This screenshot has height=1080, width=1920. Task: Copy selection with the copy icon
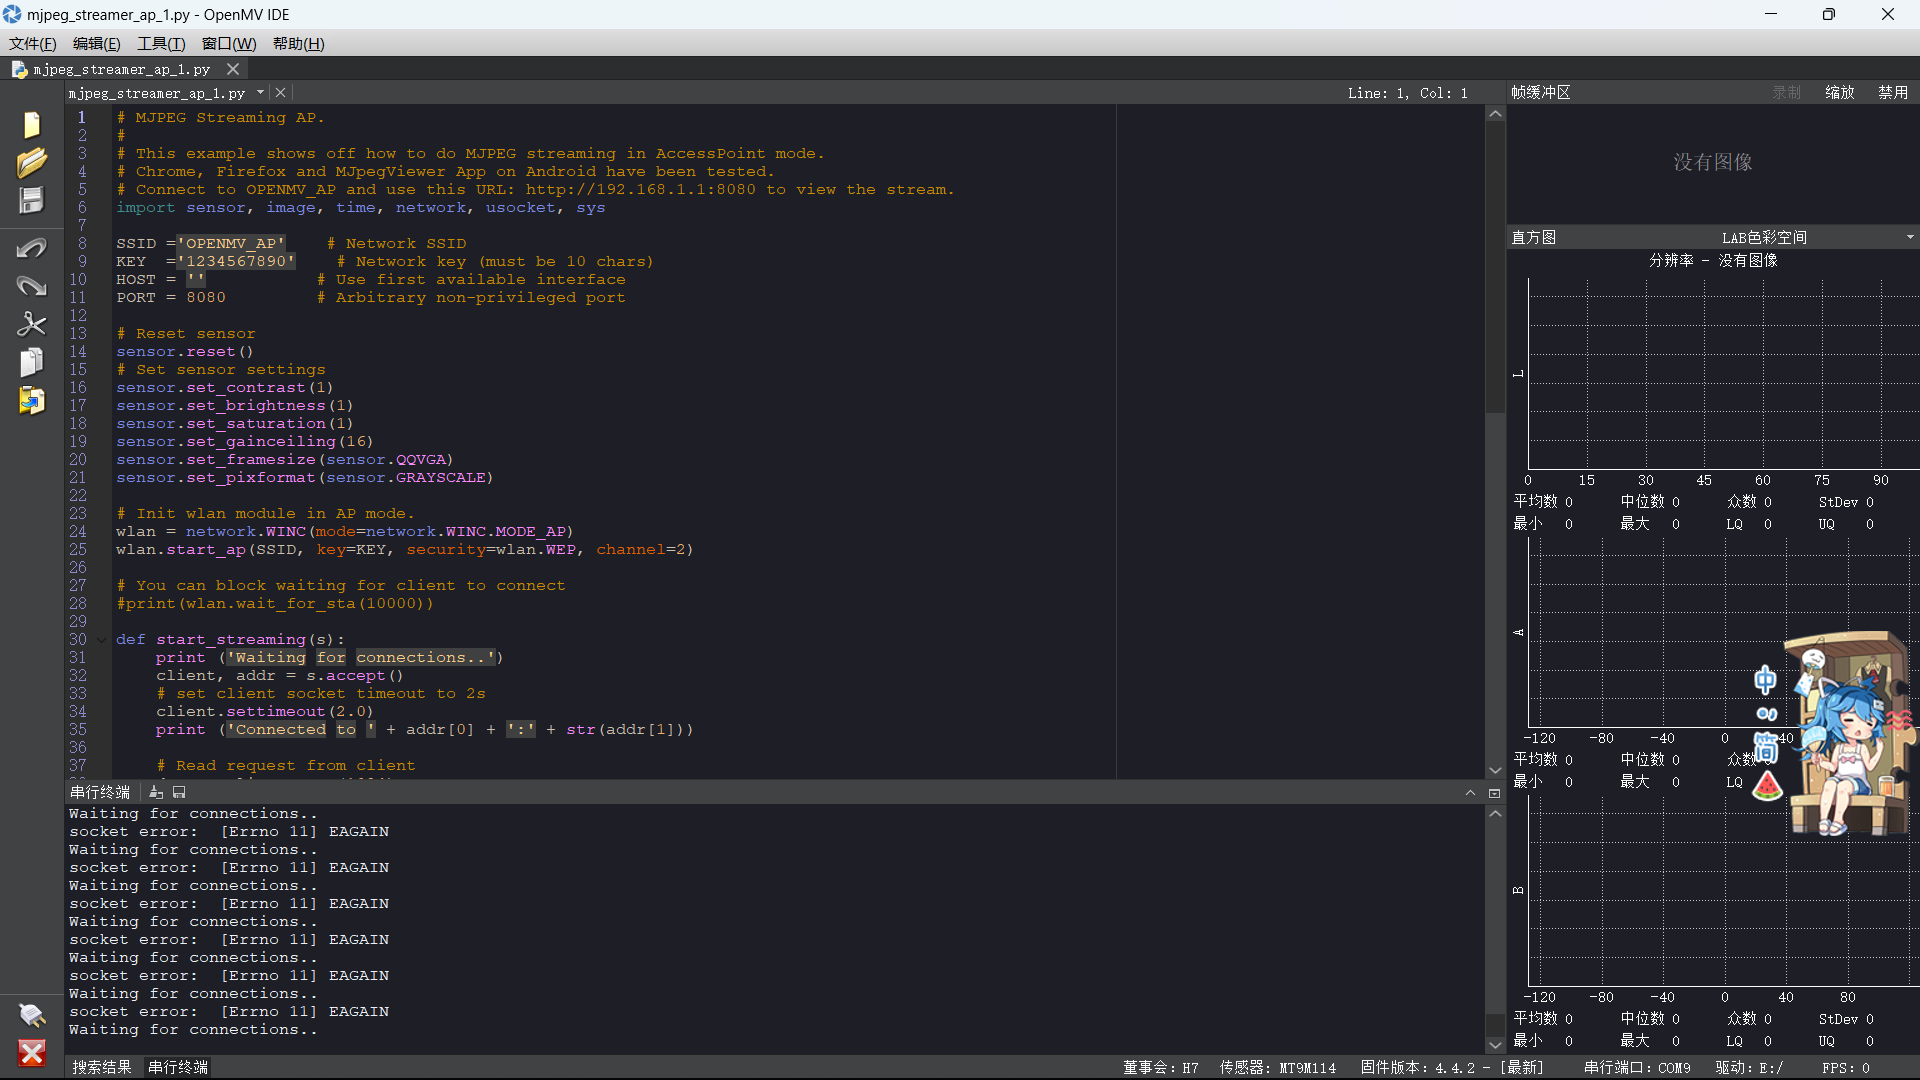point(32,362)
